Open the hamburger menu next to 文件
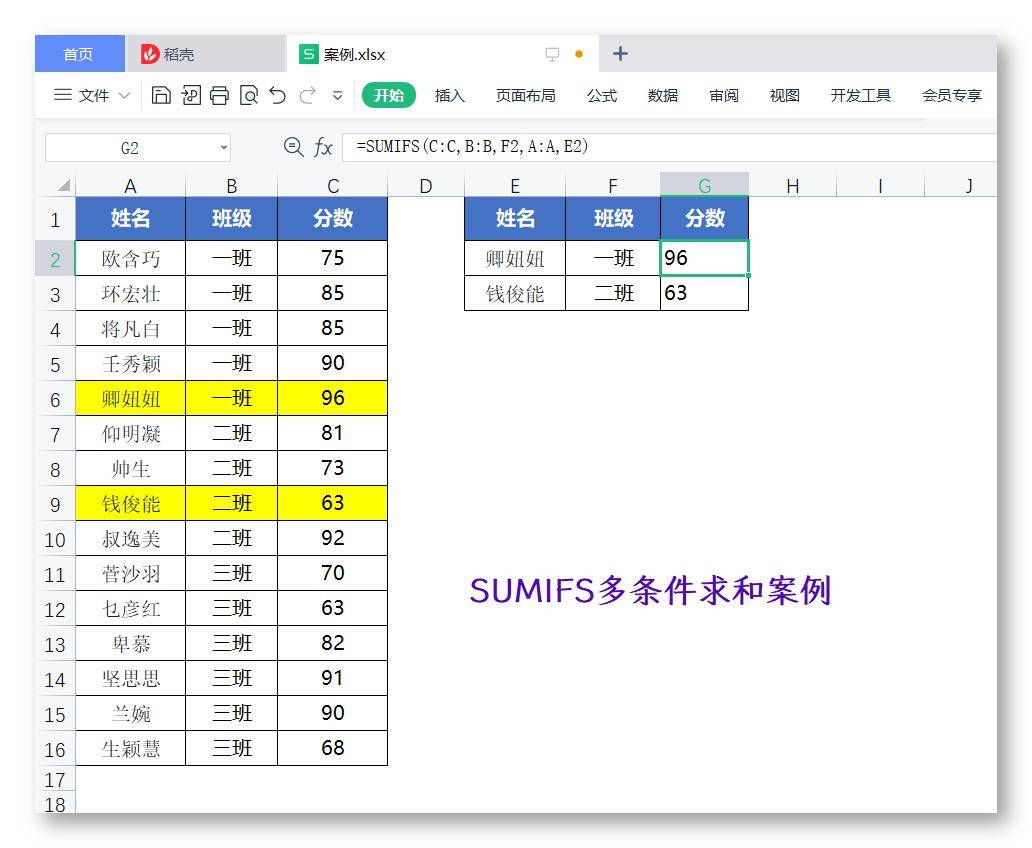 click(62, 94)
